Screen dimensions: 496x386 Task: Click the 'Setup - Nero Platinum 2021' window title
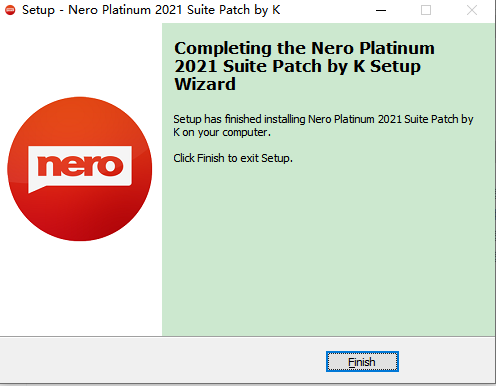tap(151, 10)
